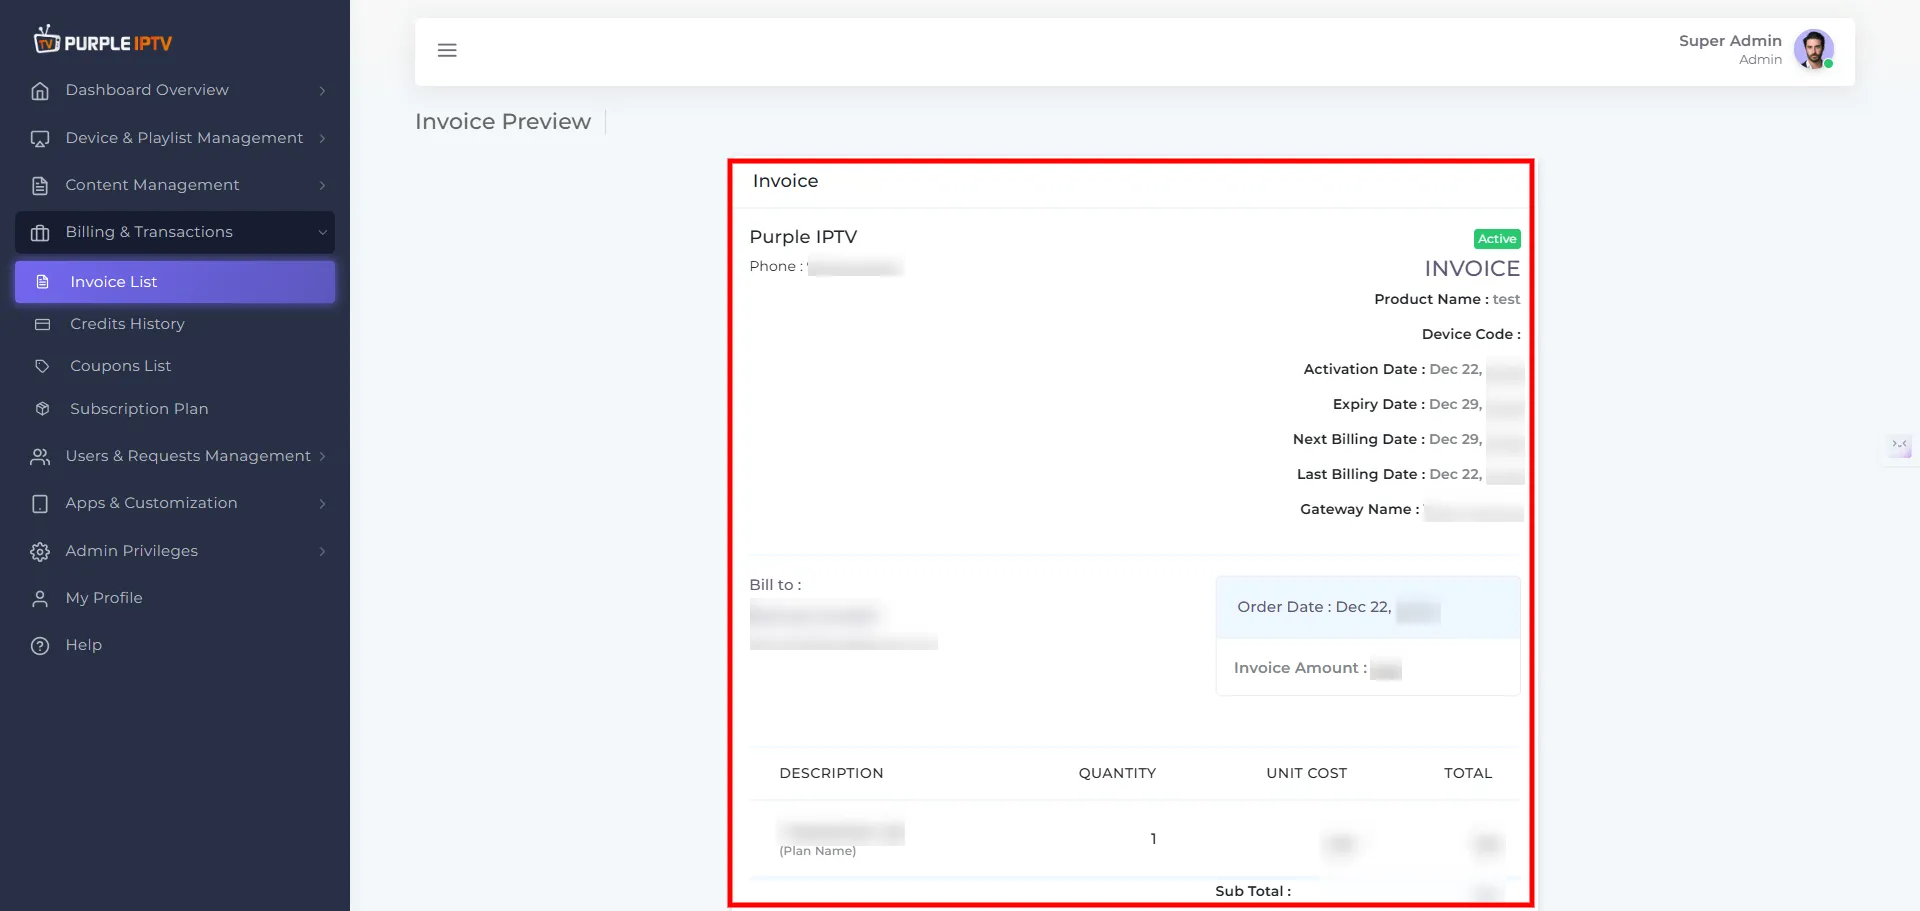Open Apps & Customization menu
The image size is (1920, 911).
pyautogui.click(x=175, y=503)
